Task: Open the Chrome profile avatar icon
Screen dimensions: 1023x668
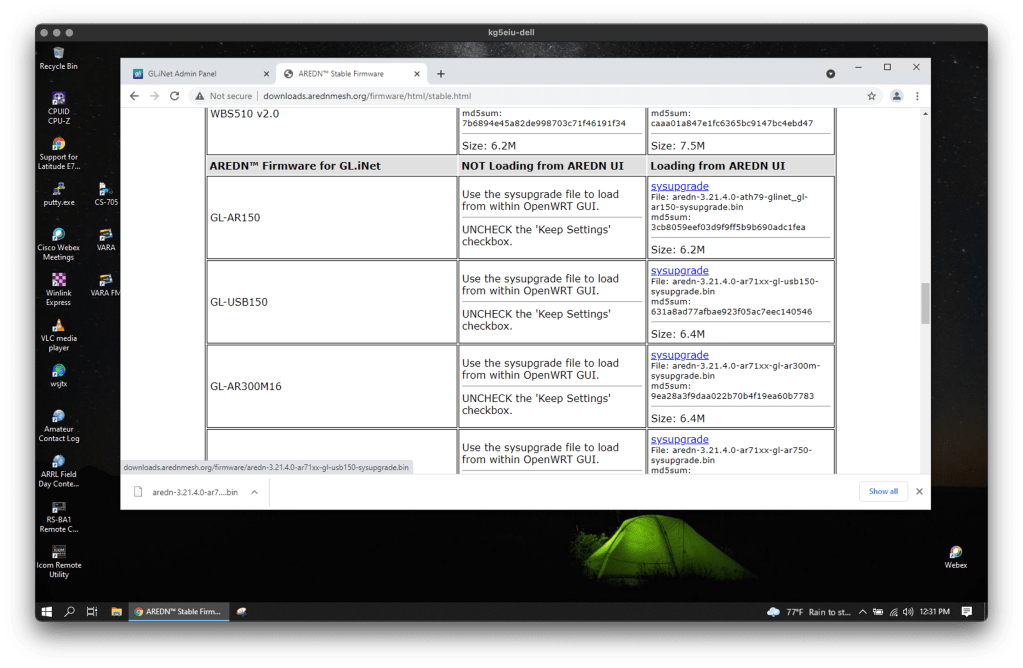Action: [896, 96]
